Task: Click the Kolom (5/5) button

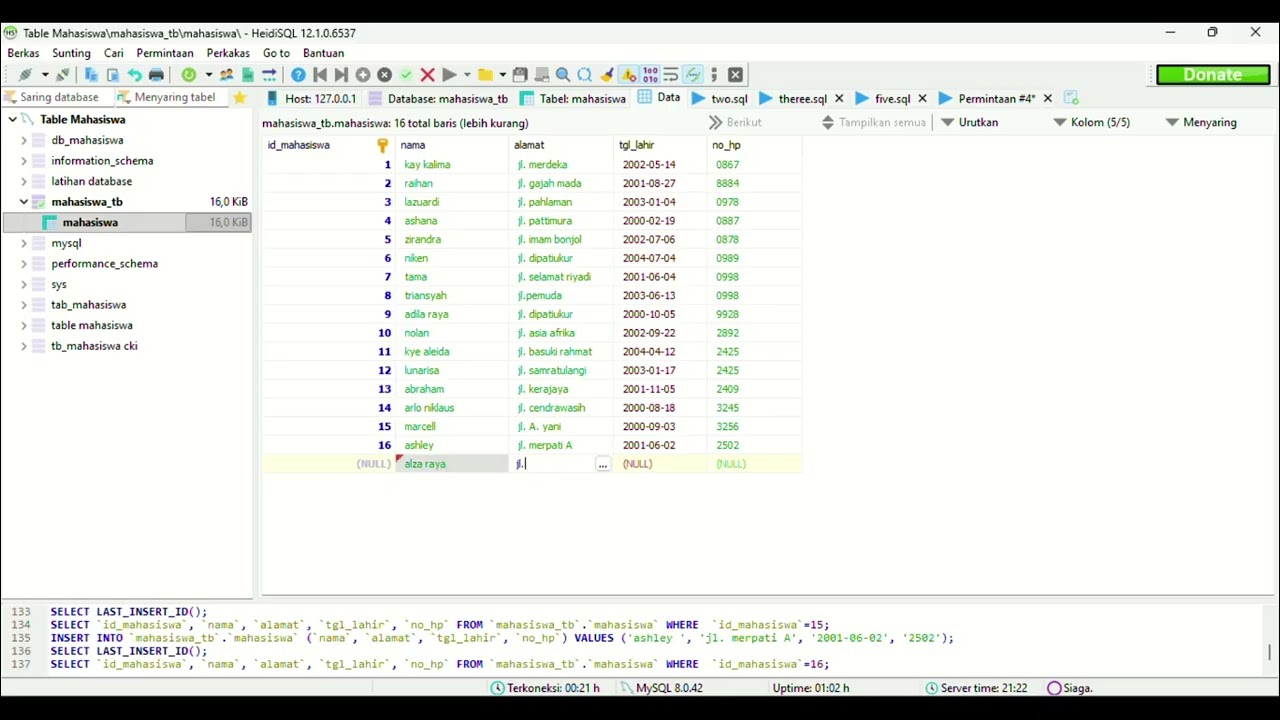Action: click(1092, 122)
